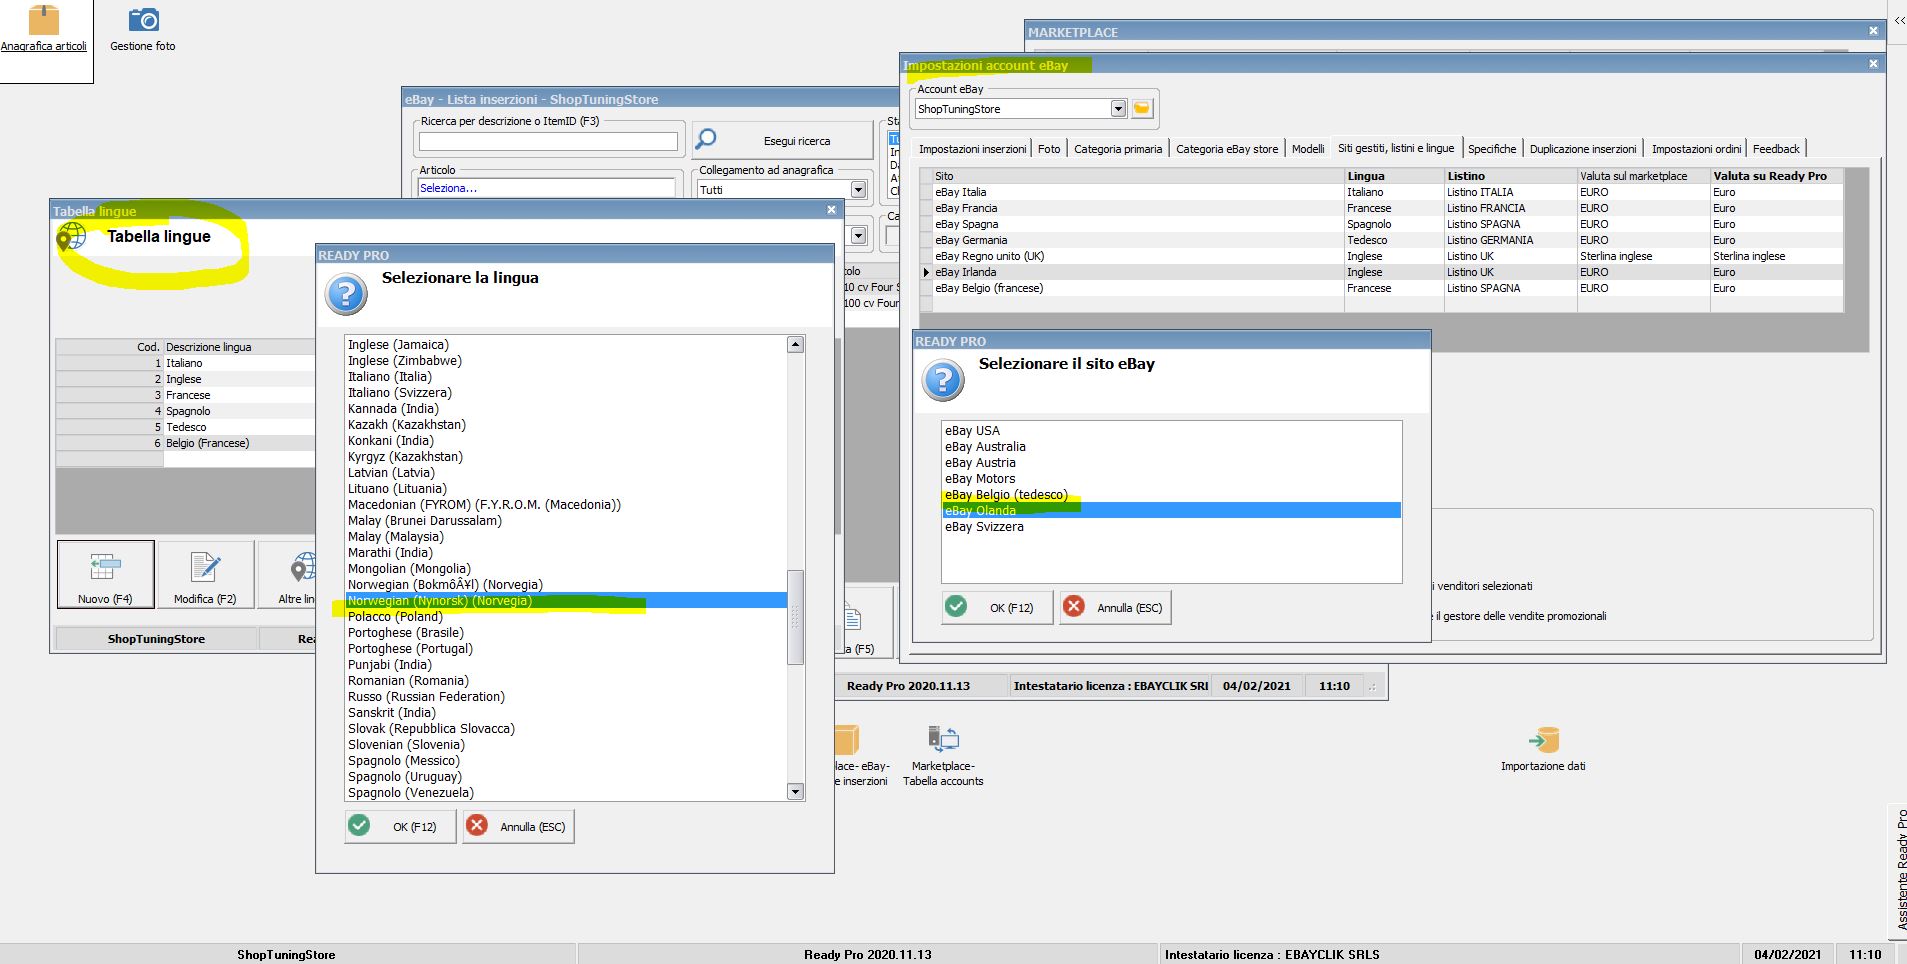Click Esegui ricerca button
This screenshot has width=1907, height=964.
tap(782, 140)
